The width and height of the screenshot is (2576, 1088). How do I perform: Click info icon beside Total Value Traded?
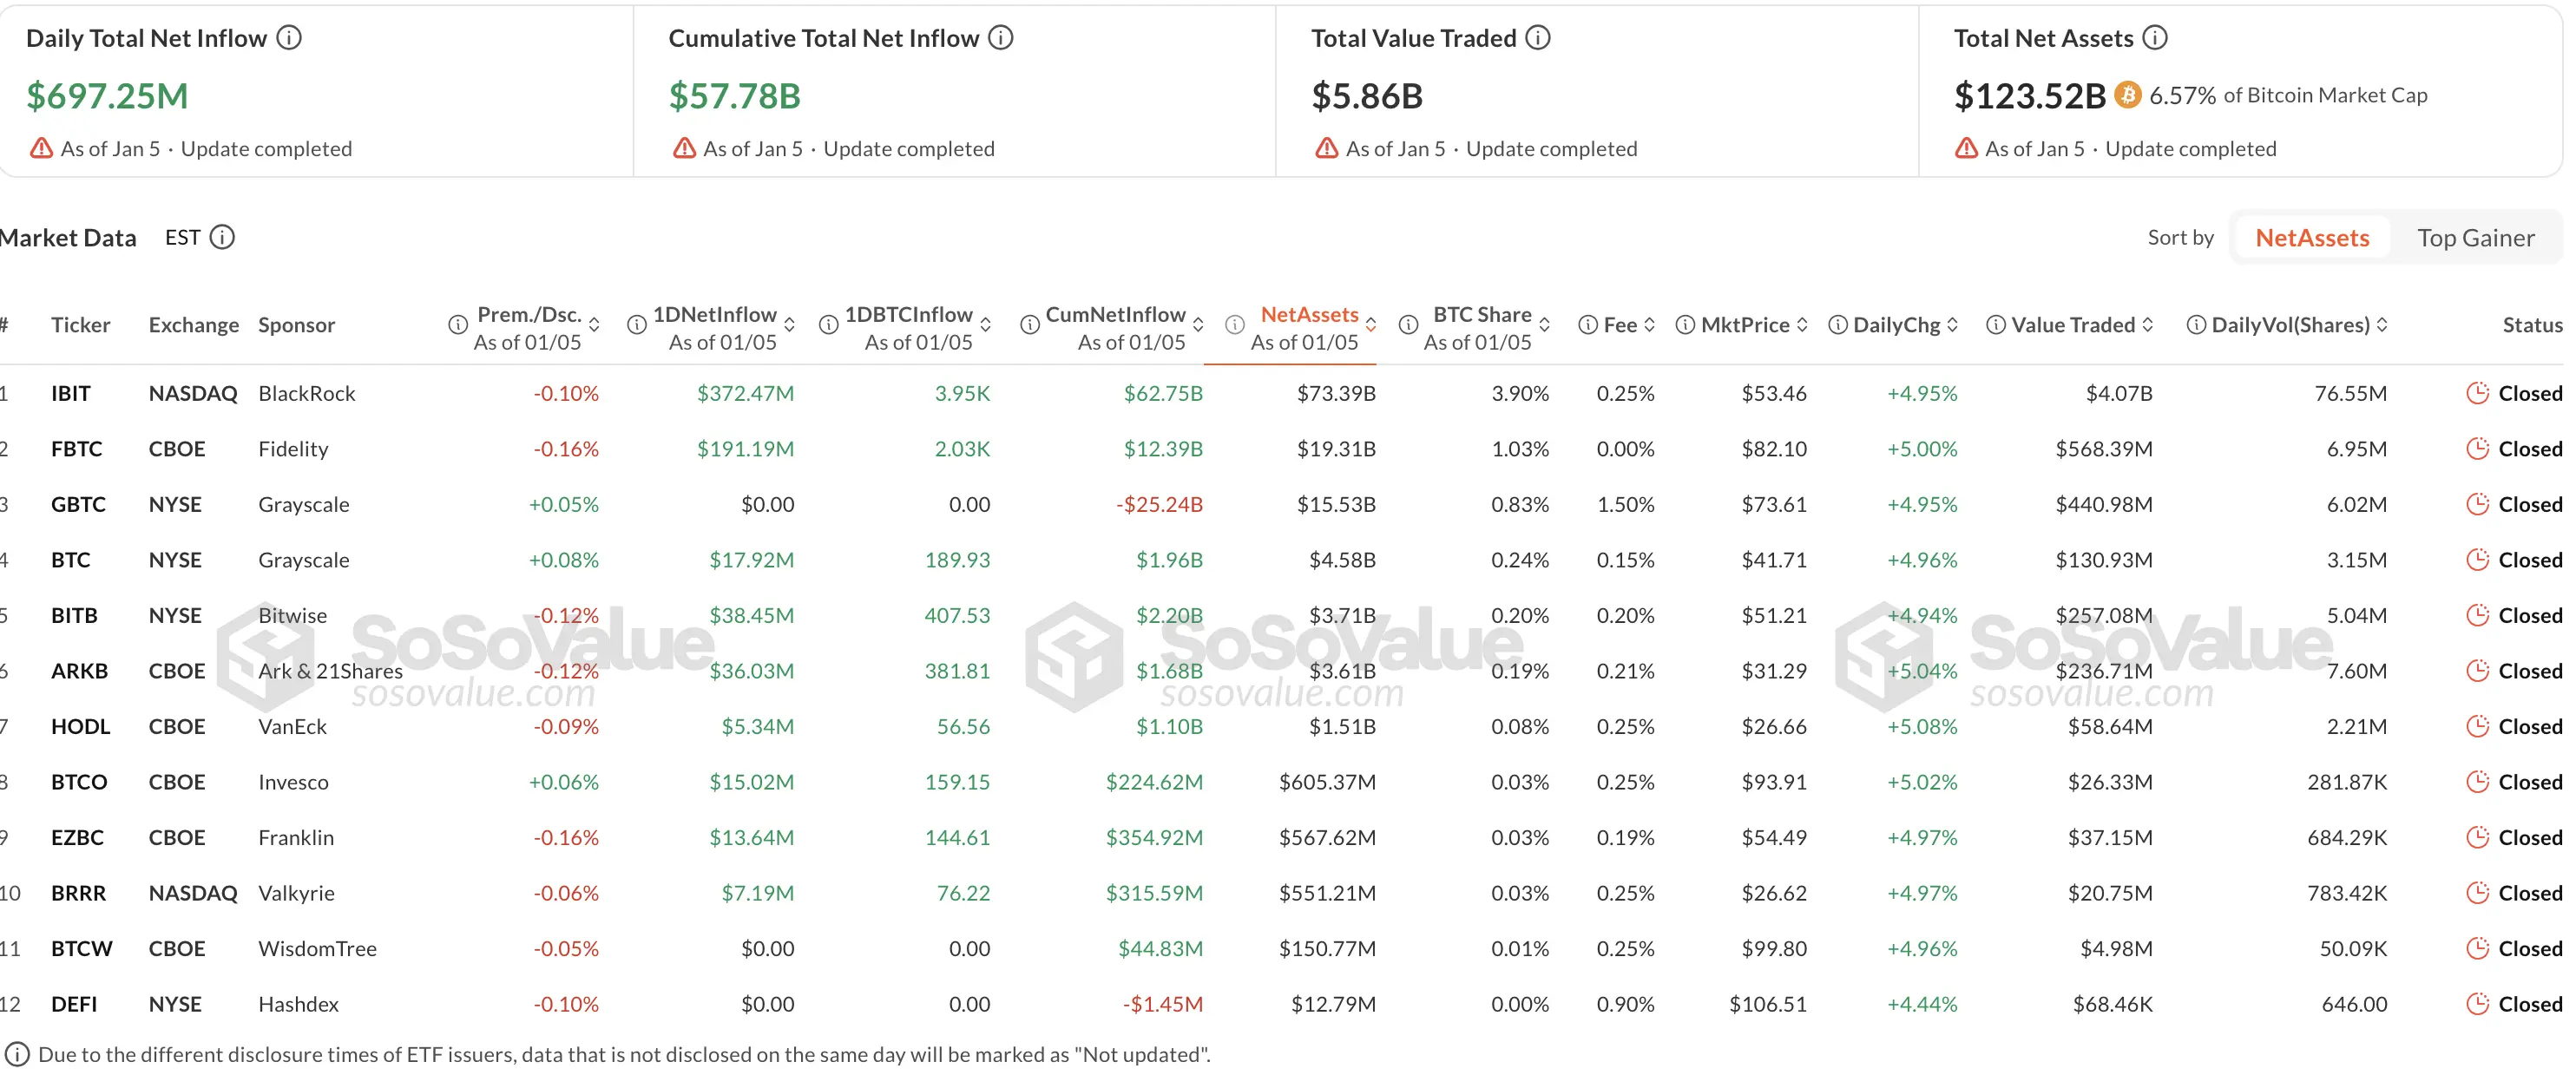(x=1538, y=38)
